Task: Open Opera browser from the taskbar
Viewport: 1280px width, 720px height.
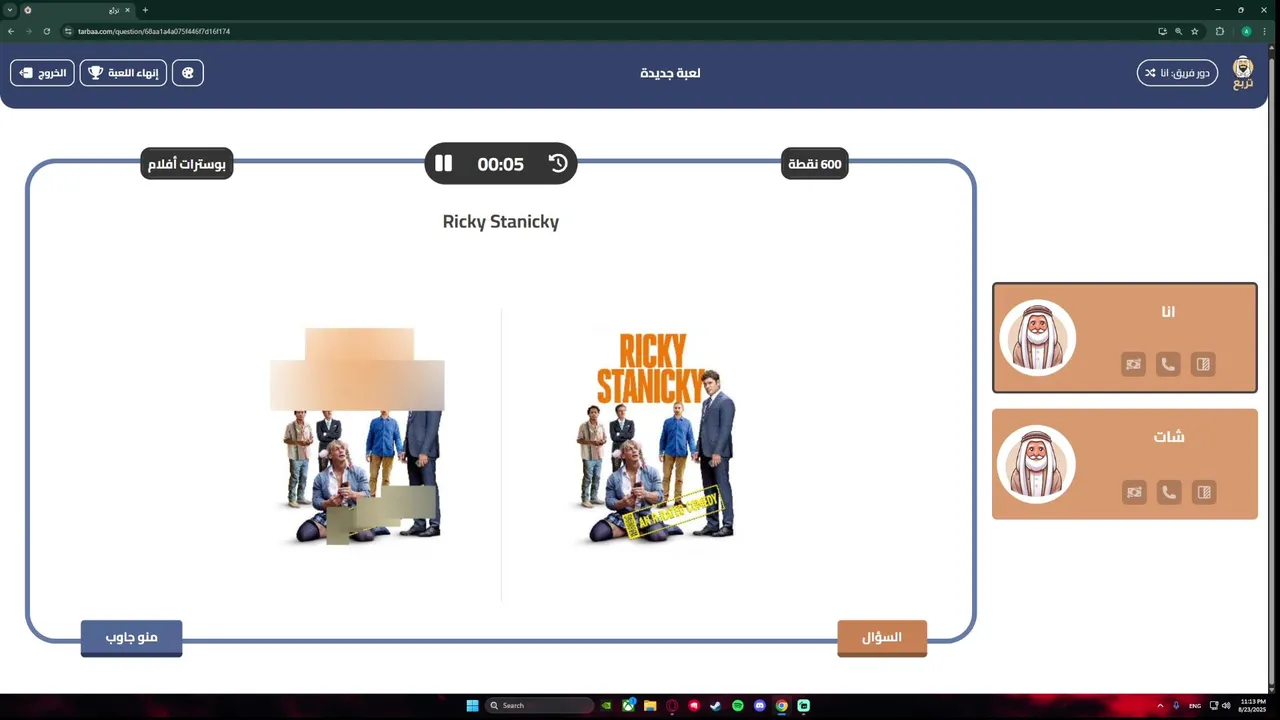Action: [x=672, y=706]
